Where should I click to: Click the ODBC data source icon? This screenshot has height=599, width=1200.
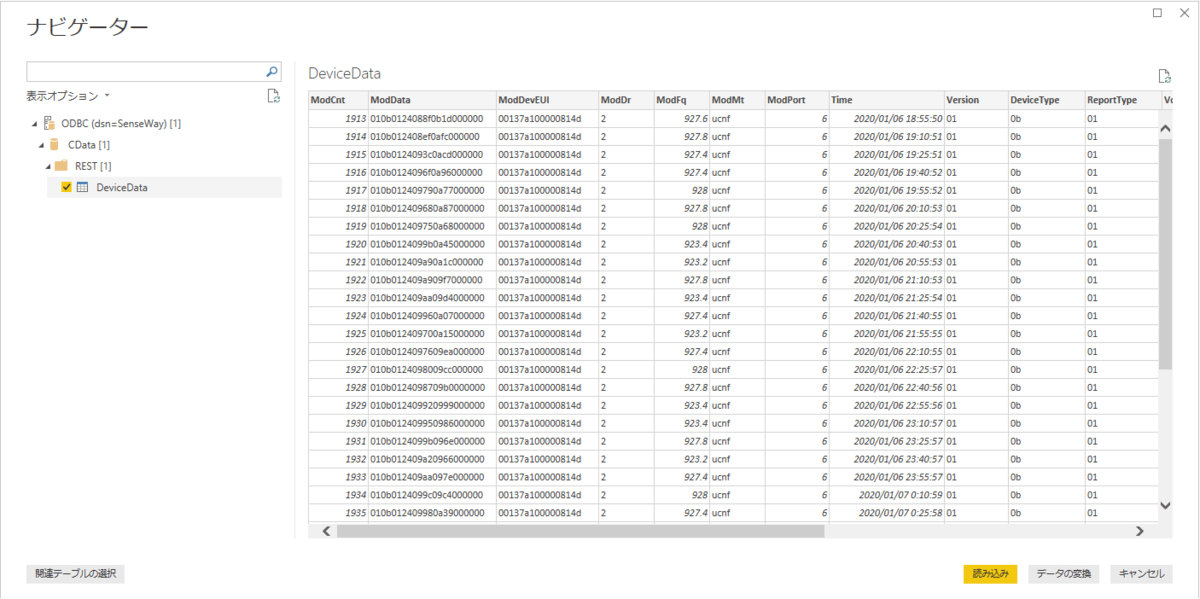50,123
